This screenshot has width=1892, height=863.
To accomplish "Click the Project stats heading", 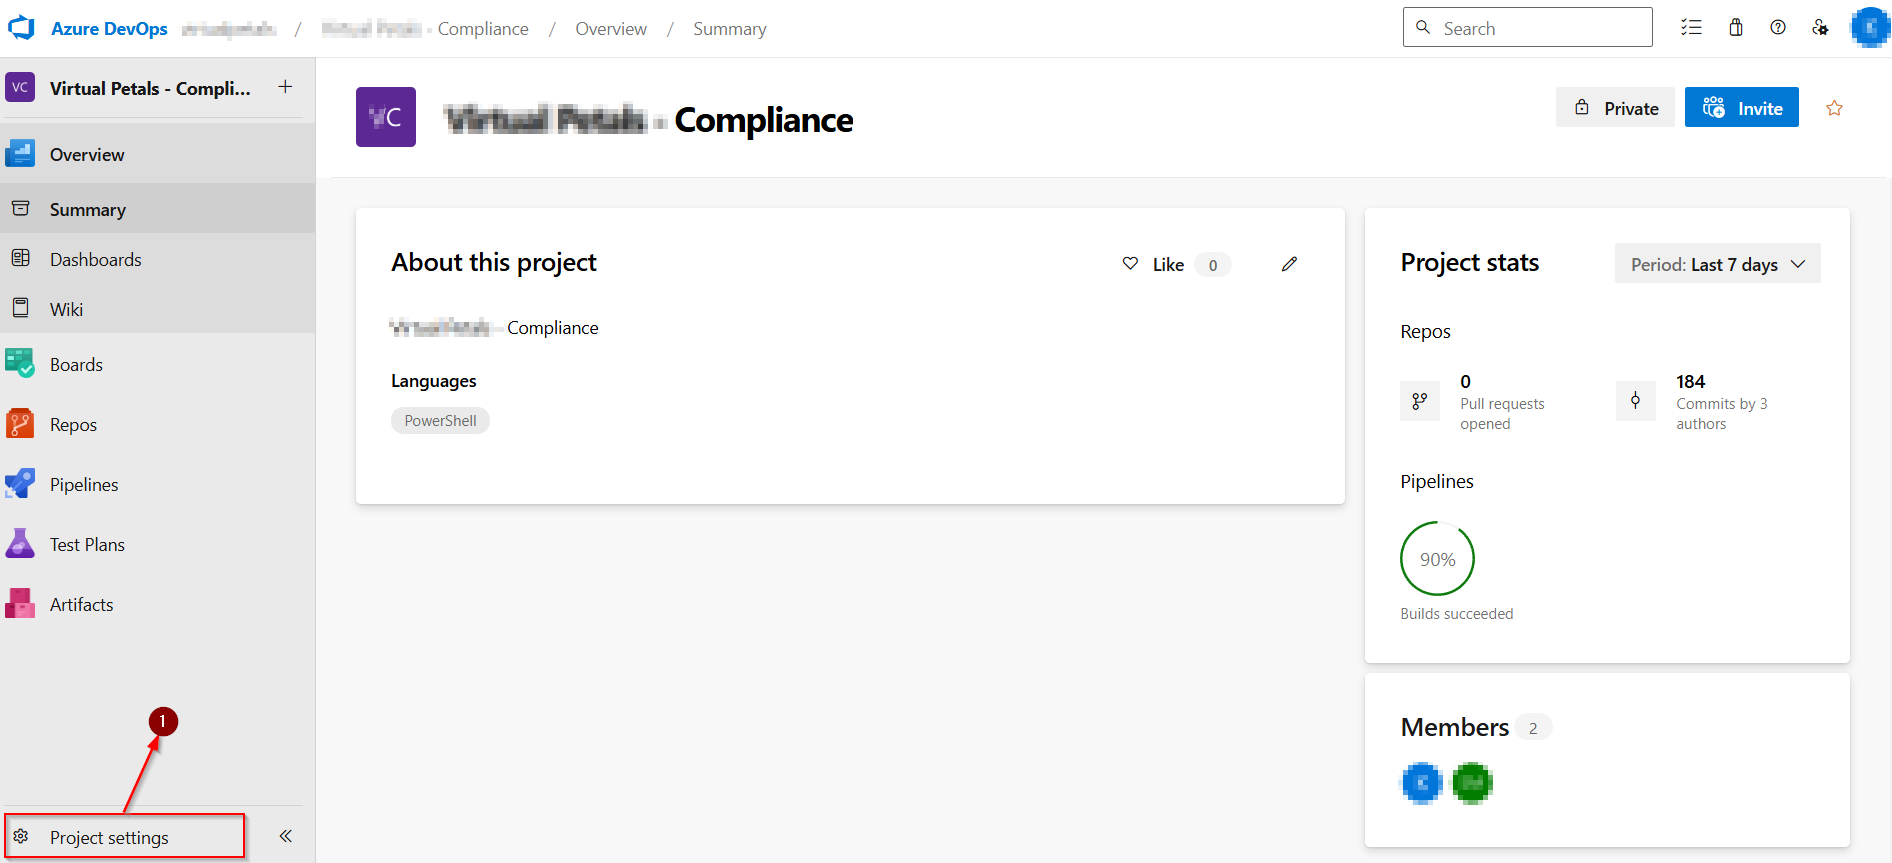I will 1470,262.
